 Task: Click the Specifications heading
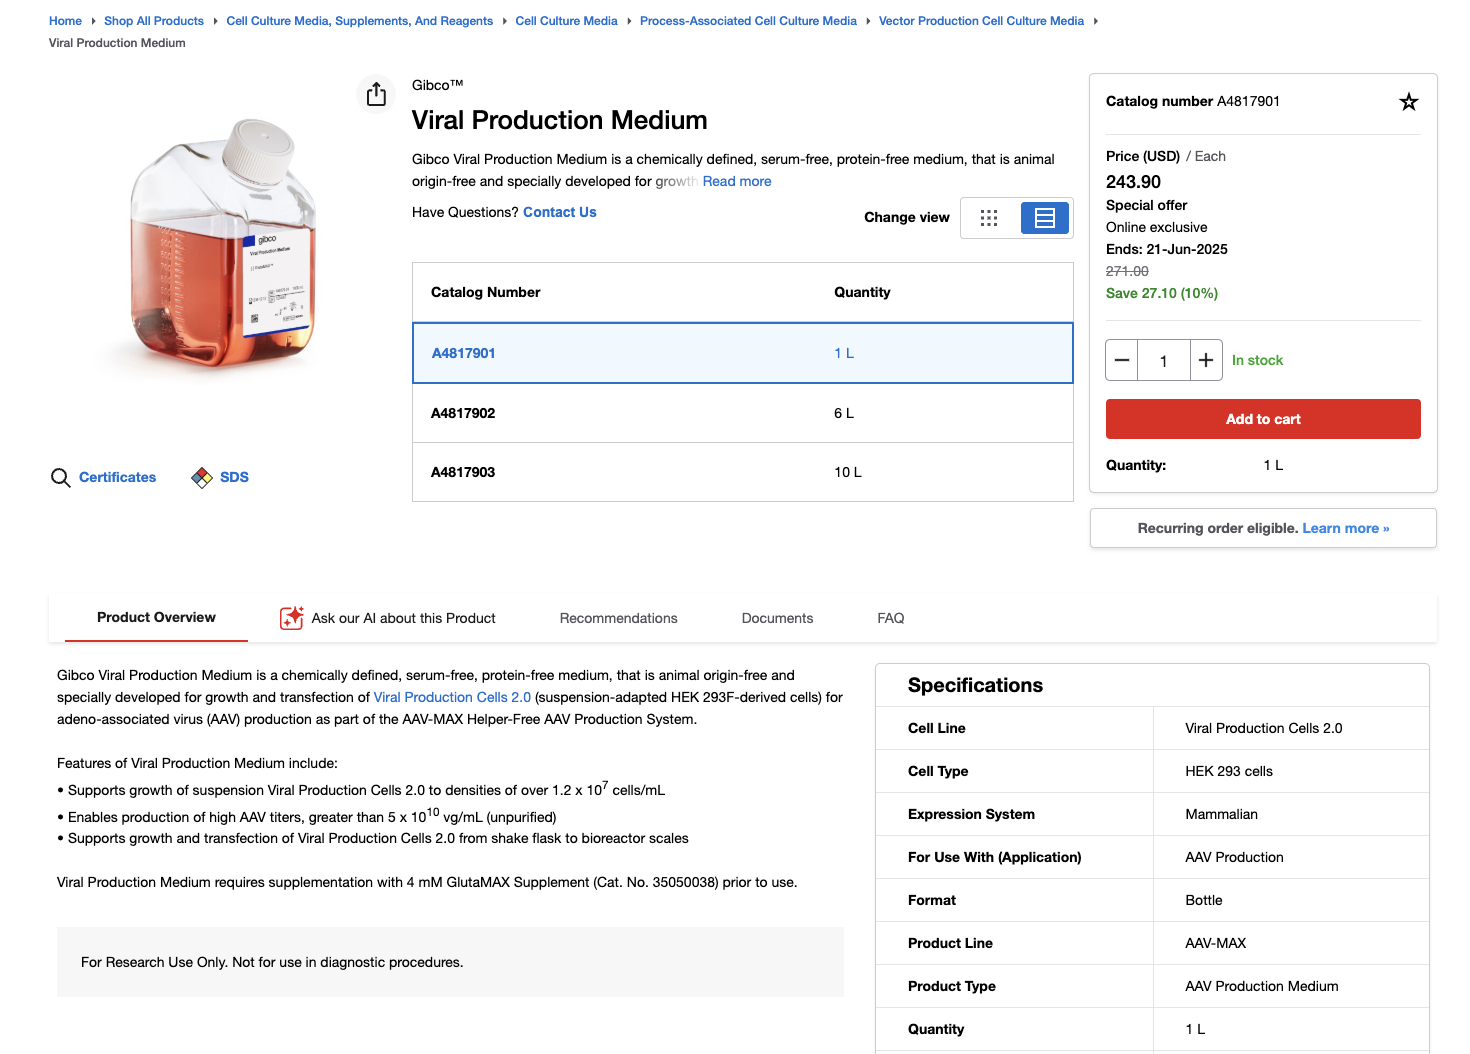tap(975, 685)
